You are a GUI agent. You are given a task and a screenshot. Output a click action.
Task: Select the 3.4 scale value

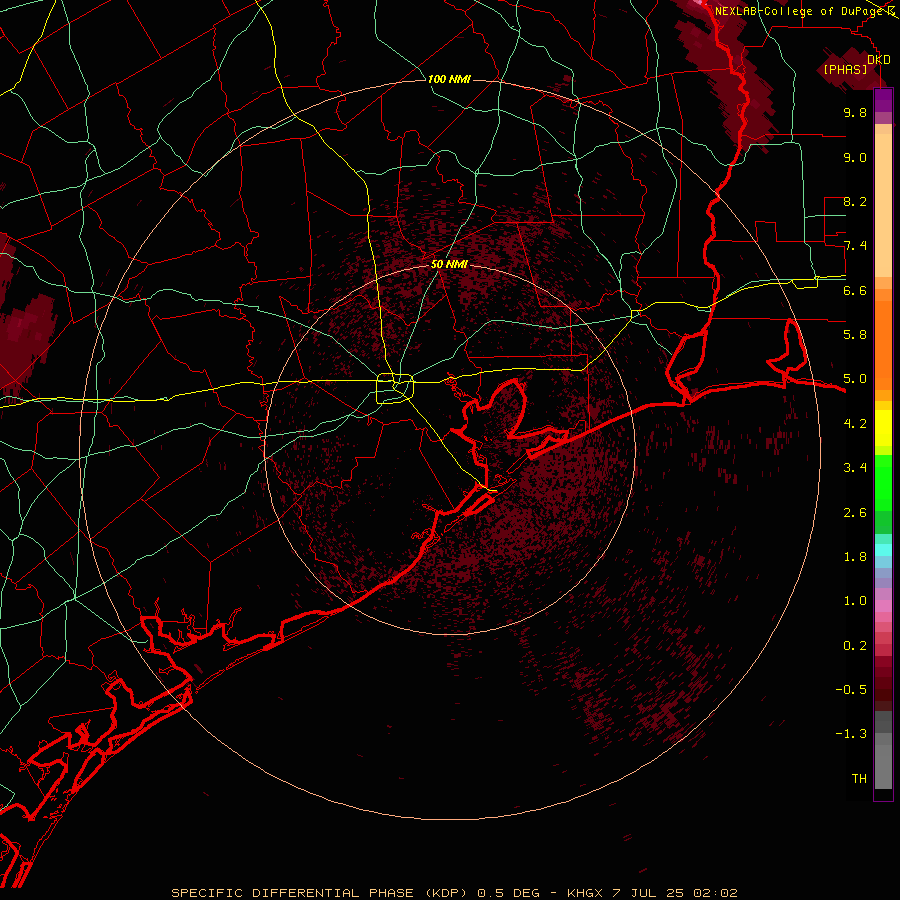[855, 468]
